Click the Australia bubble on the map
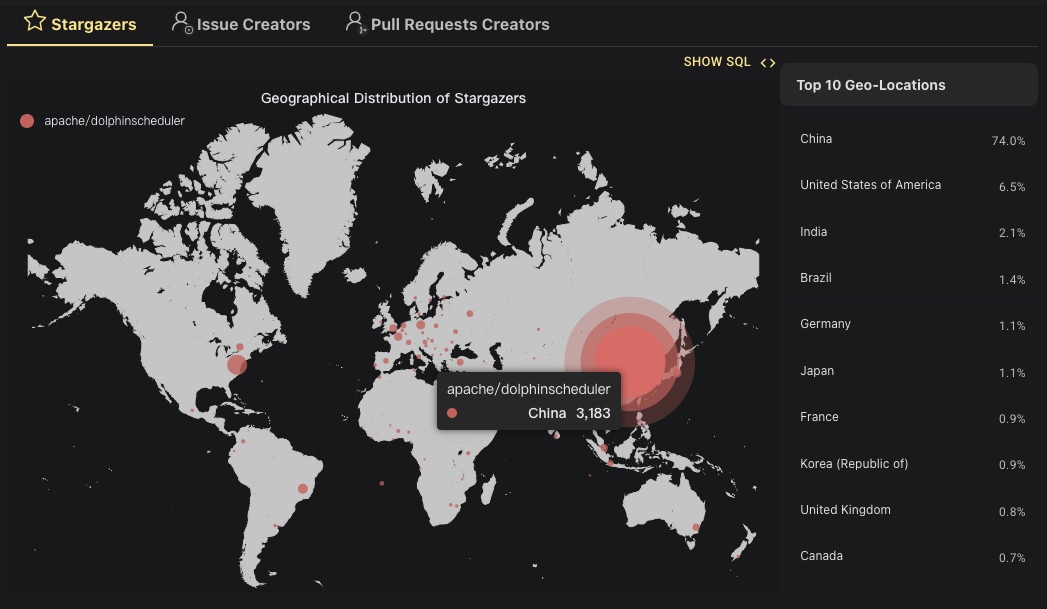 coord(696,527)
